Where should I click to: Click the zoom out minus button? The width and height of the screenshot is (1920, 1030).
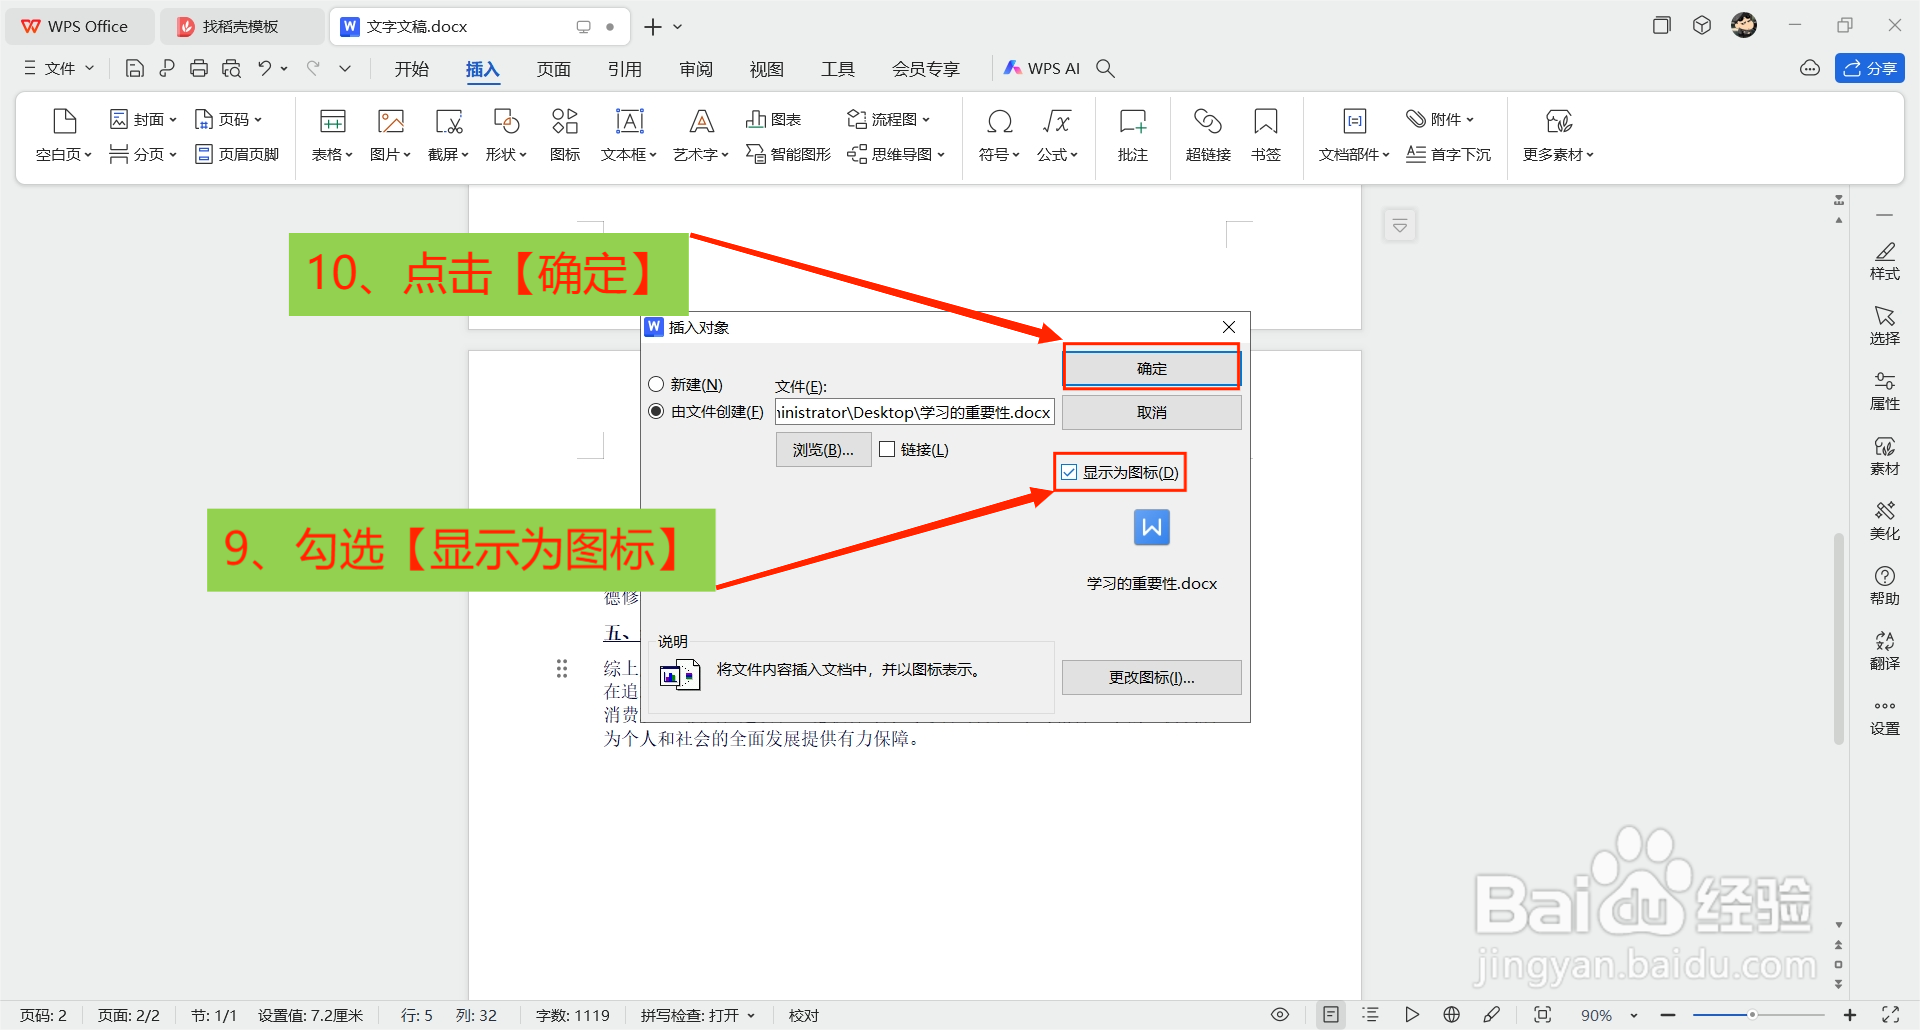1667,1015
